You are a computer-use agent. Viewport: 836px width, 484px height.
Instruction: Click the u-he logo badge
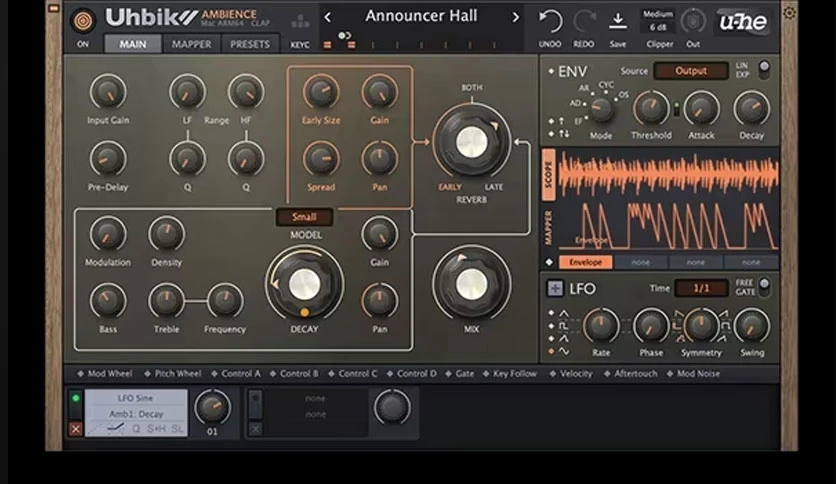[x=743, y=21]
